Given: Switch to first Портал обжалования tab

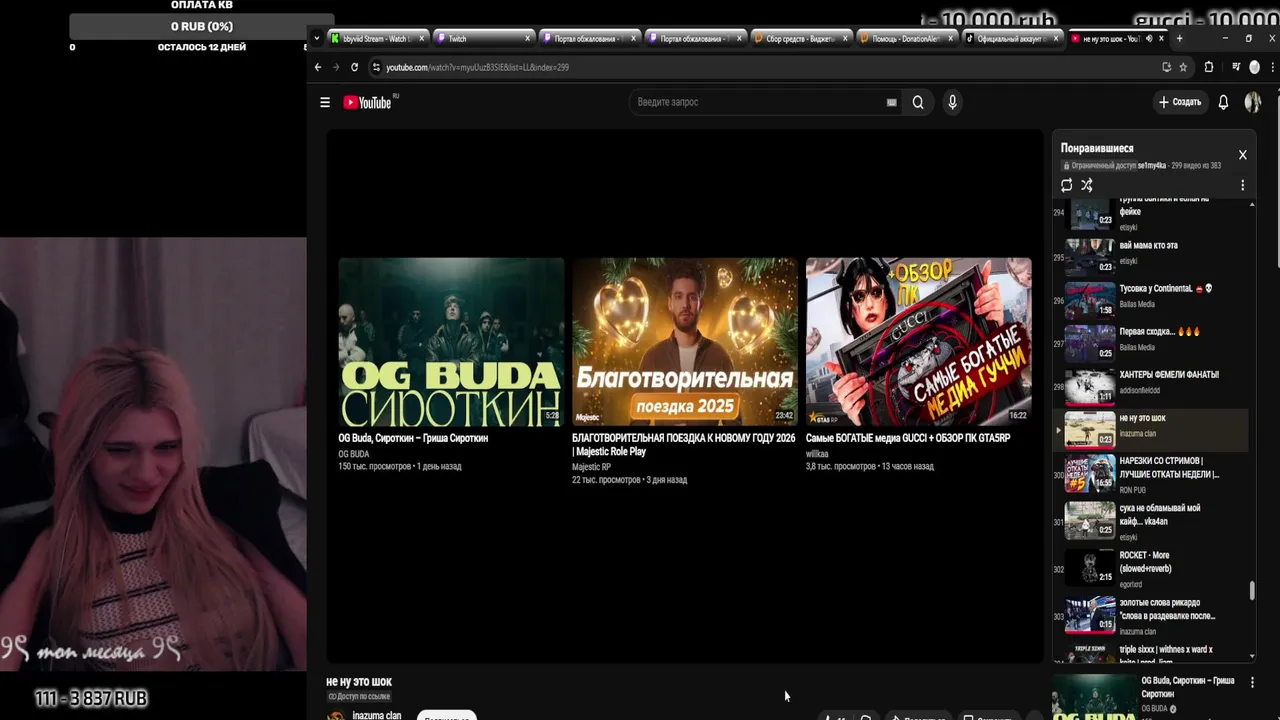Looking at the screenshot, I should tap(588, 39).
